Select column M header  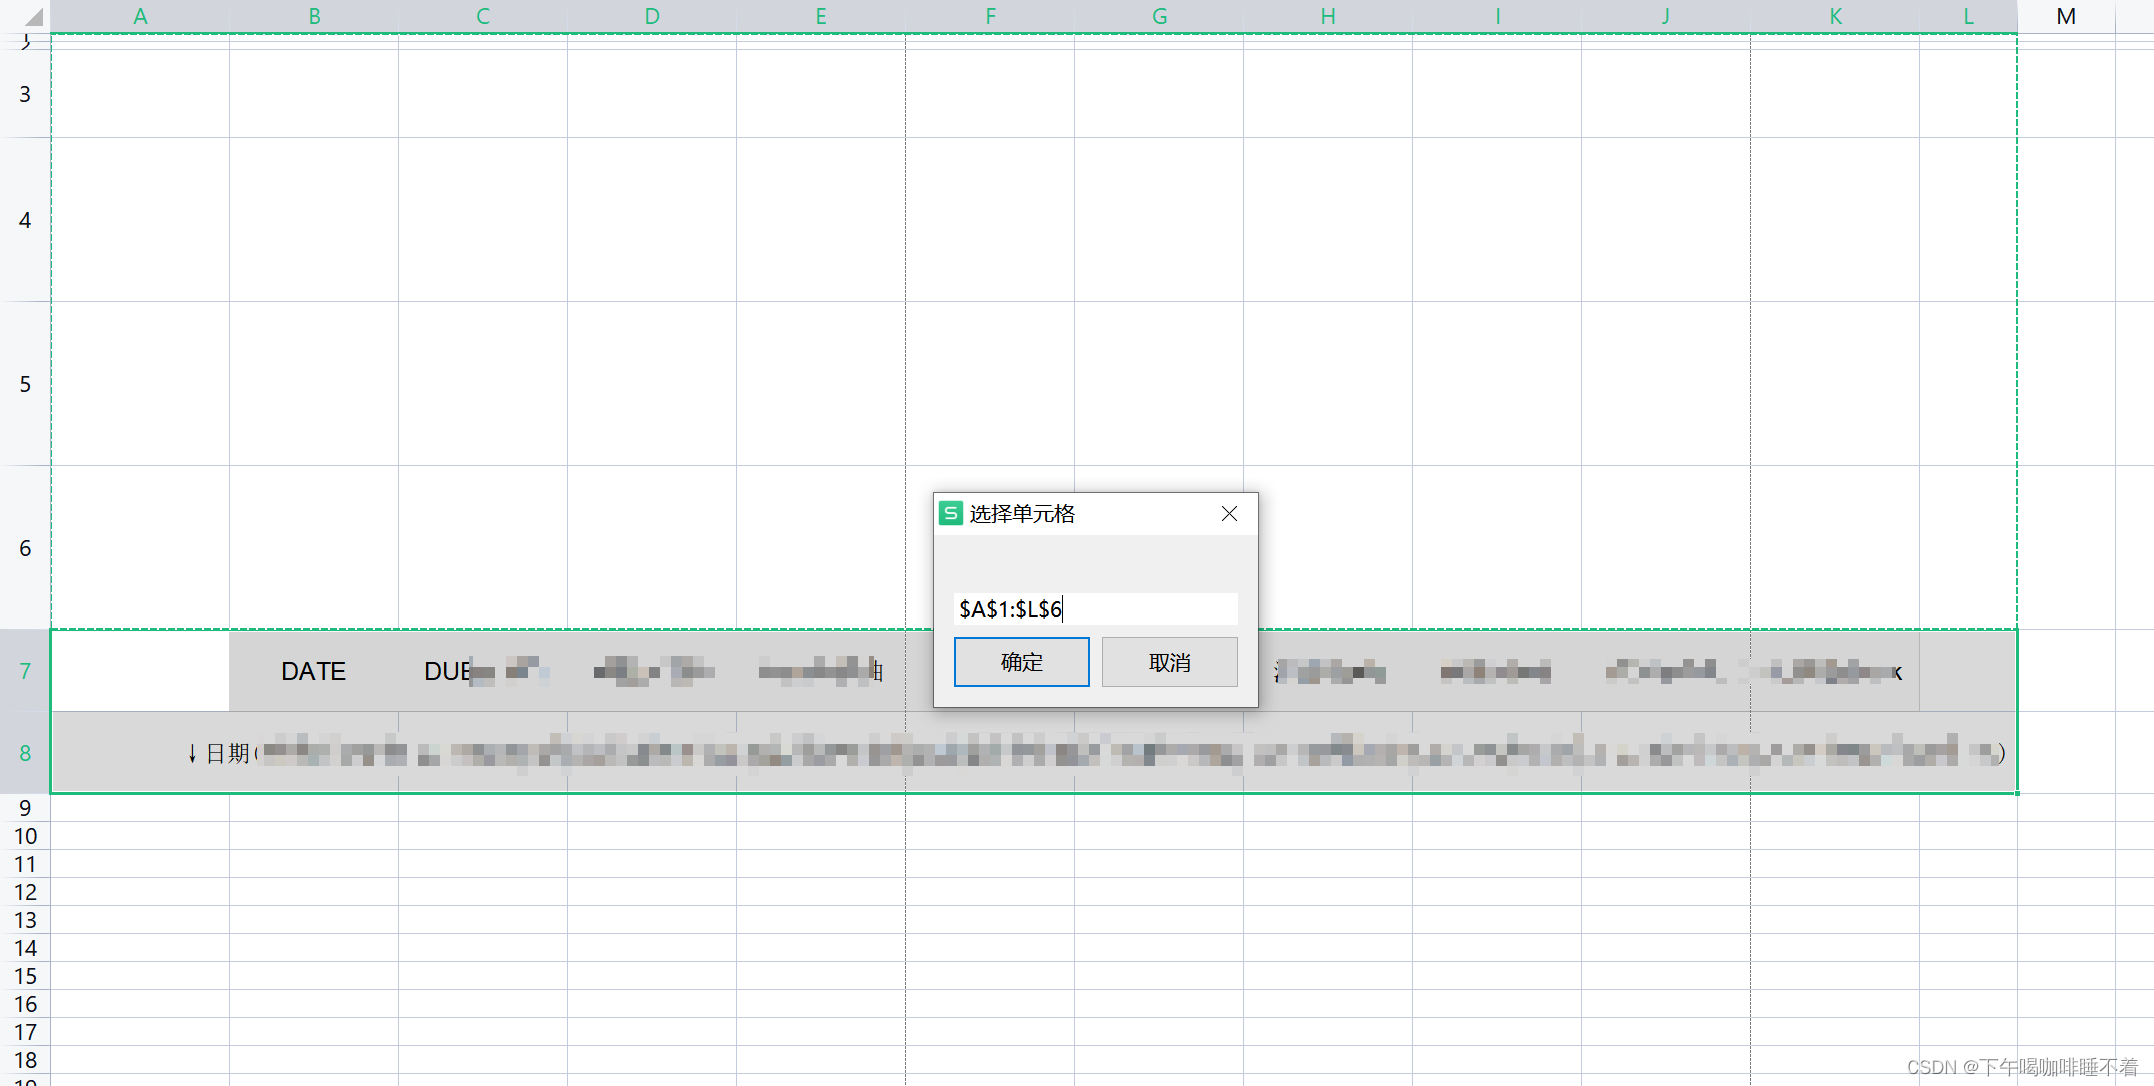pos(2066,16)
